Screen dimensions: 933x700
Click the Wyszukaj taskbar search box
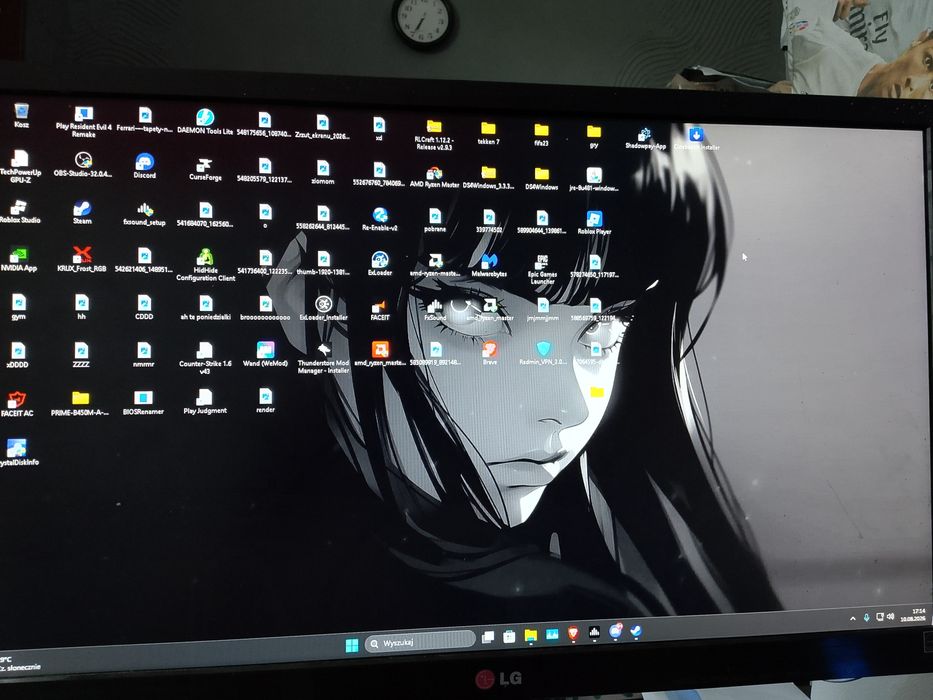pyautogui.click(x=420, y=642)
